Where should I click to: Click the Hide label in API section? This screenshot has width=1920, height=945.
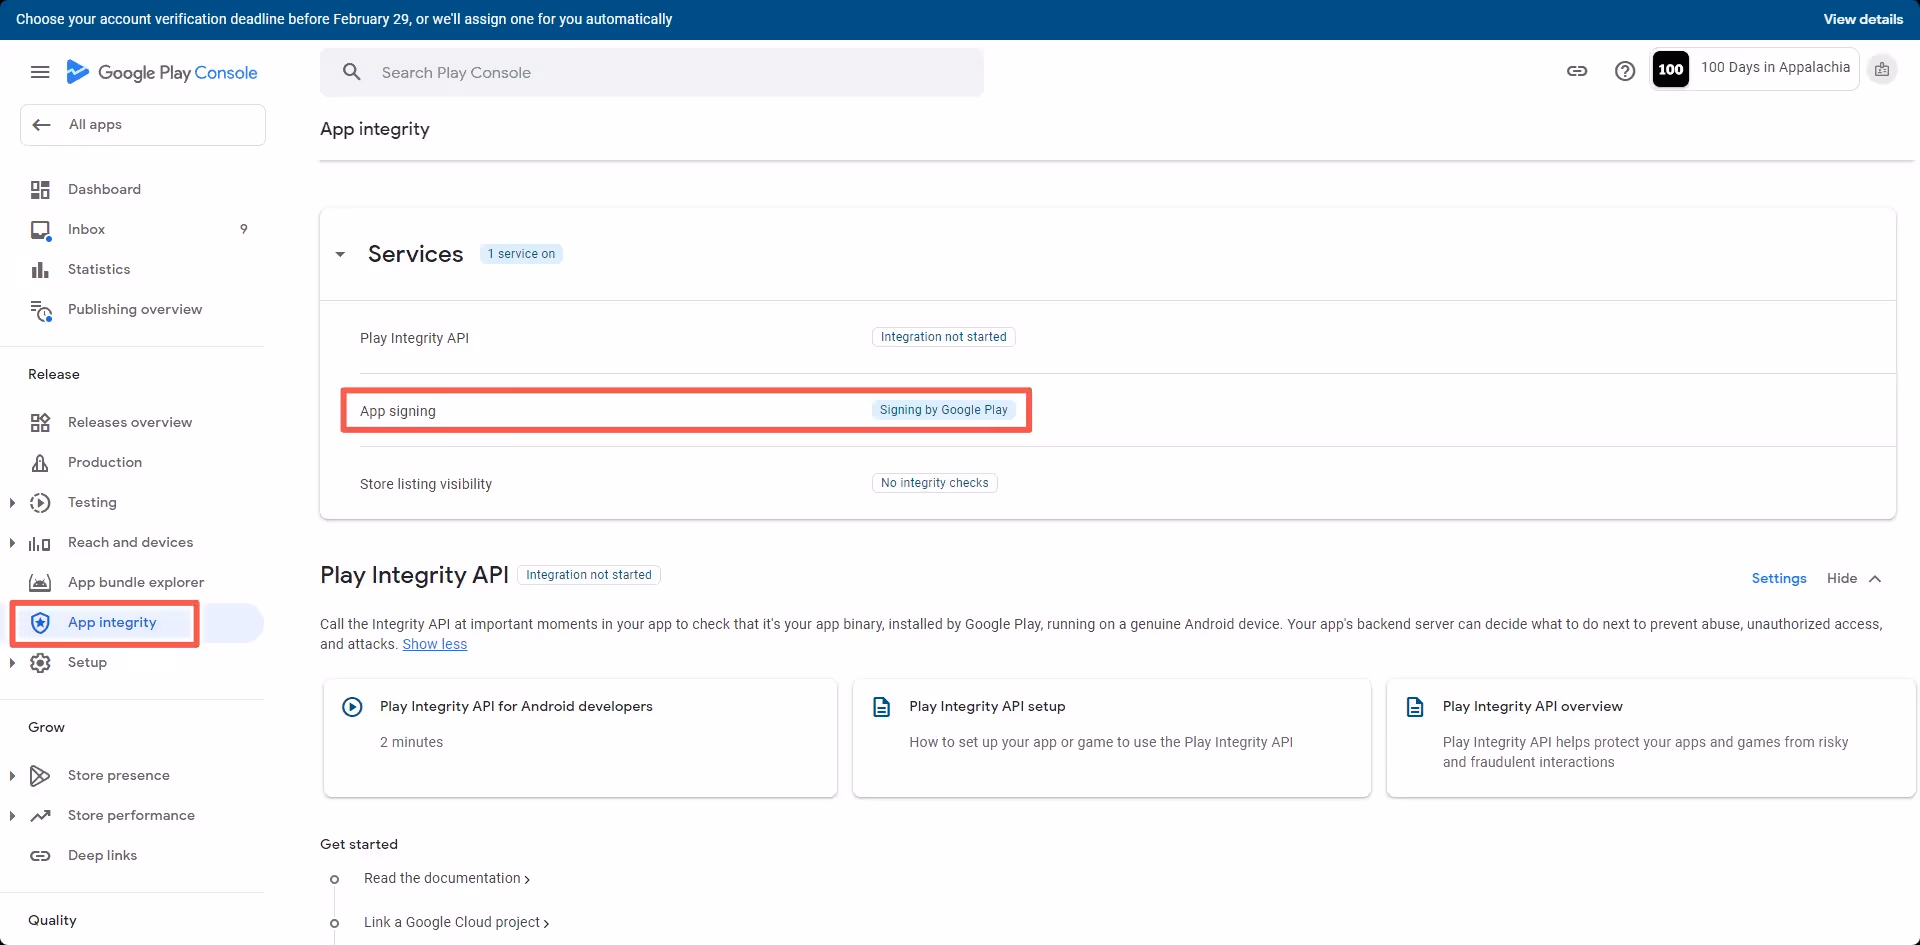[x=1842, y=578]
